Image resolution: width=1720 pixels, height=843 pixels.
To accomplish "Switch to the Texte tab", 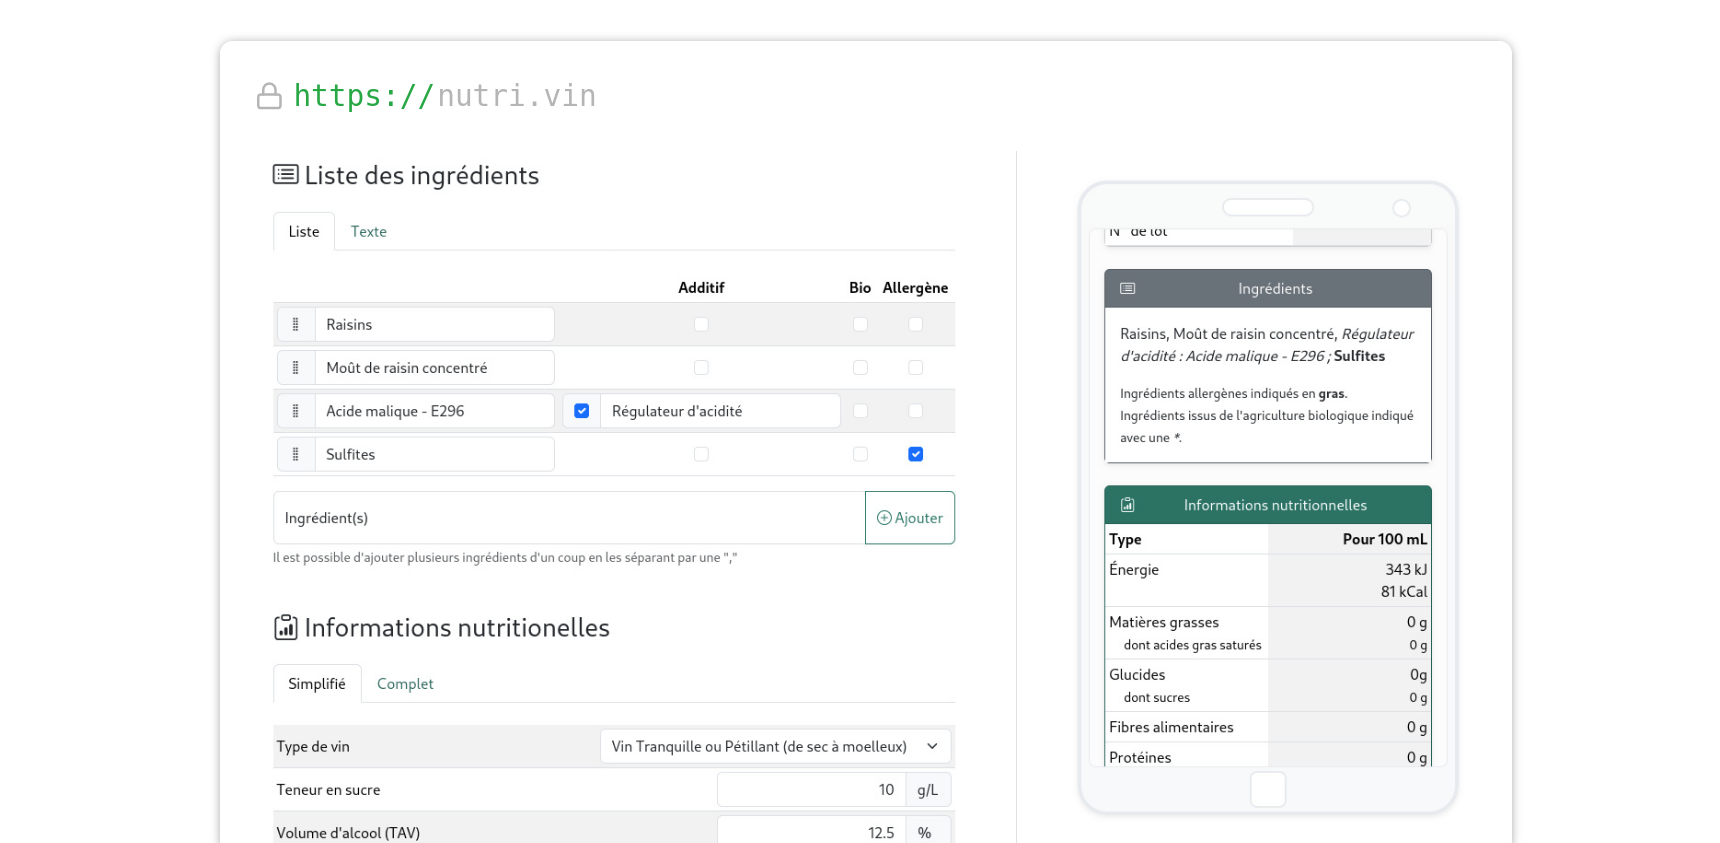I will click(x=368, y=232).
